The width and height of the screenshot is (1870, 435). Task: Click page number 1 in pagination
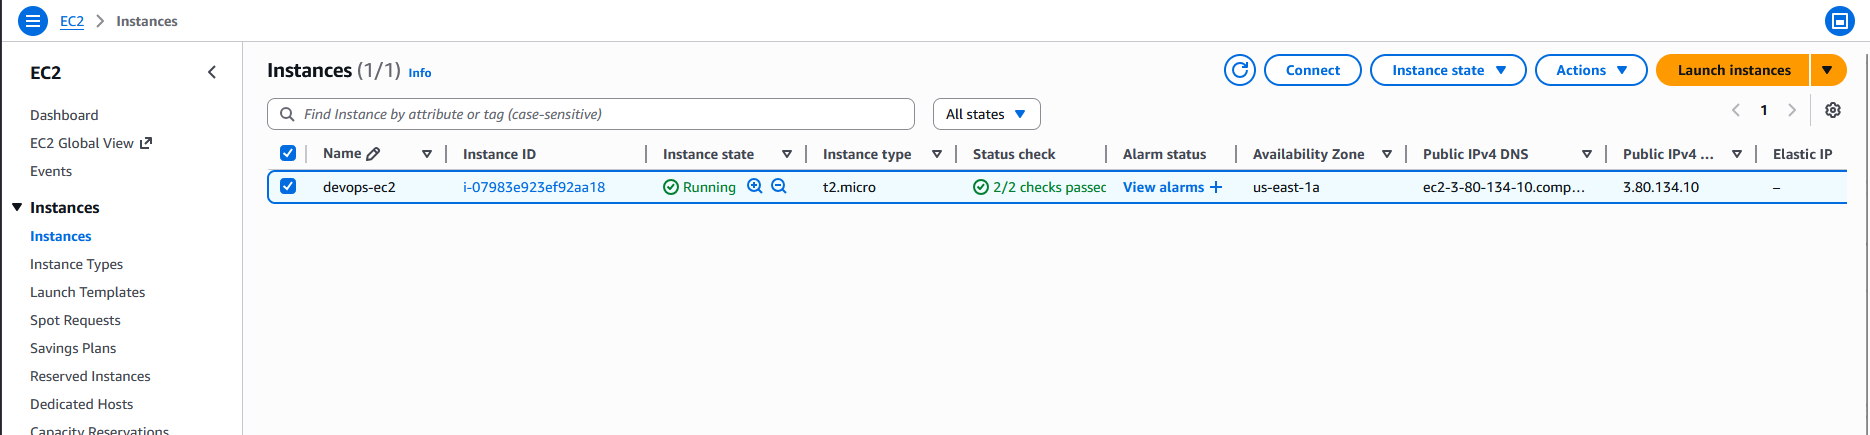1764,110
